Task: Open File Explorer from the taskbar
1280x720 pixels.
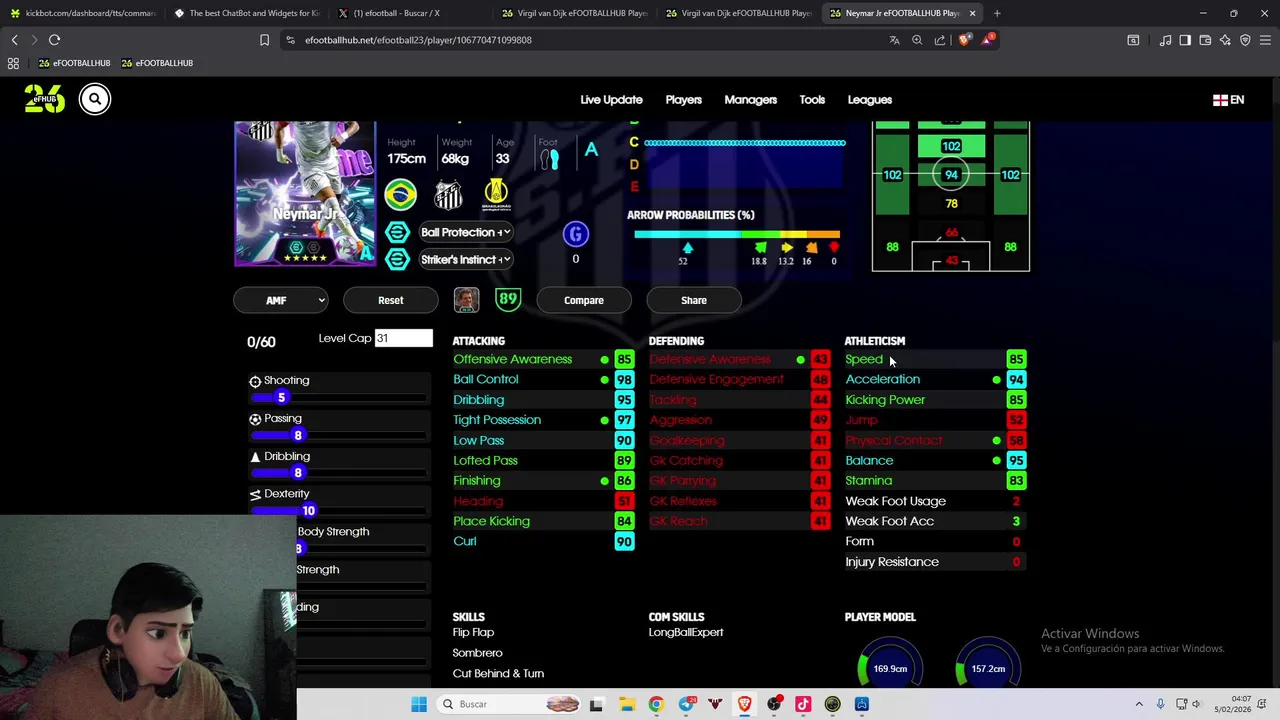Action: tap(626, 704)
